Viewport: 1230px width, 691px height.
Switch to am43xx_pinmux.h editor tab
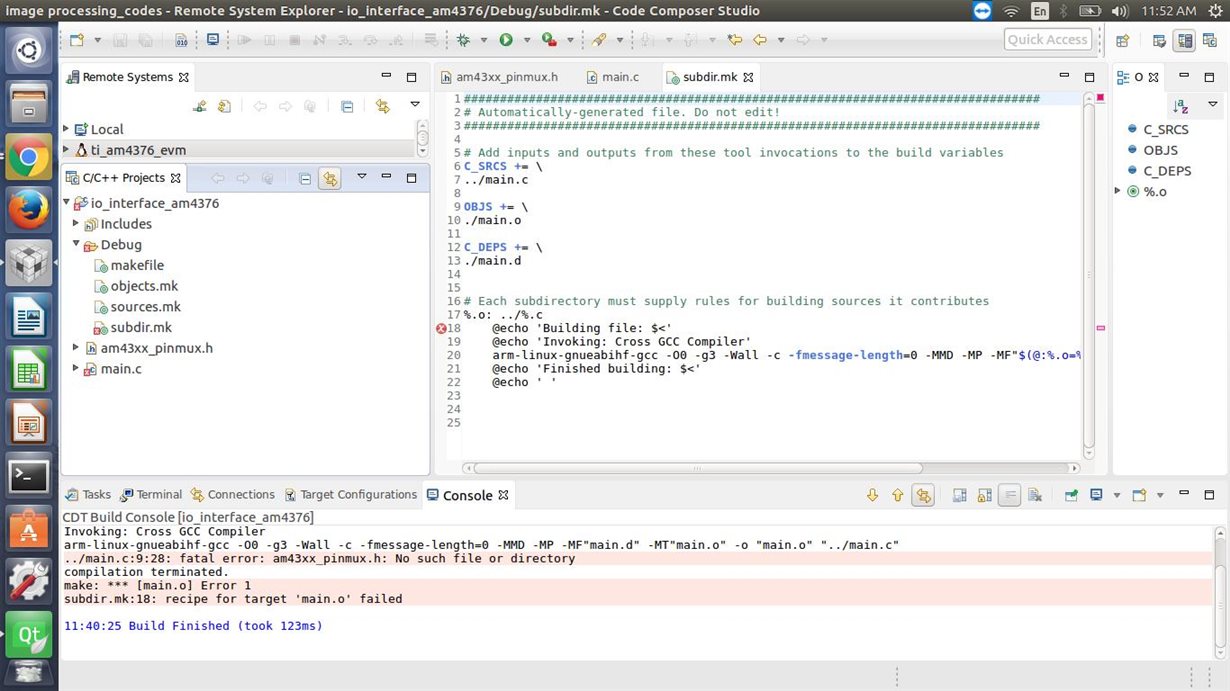[x=498, y=77]
